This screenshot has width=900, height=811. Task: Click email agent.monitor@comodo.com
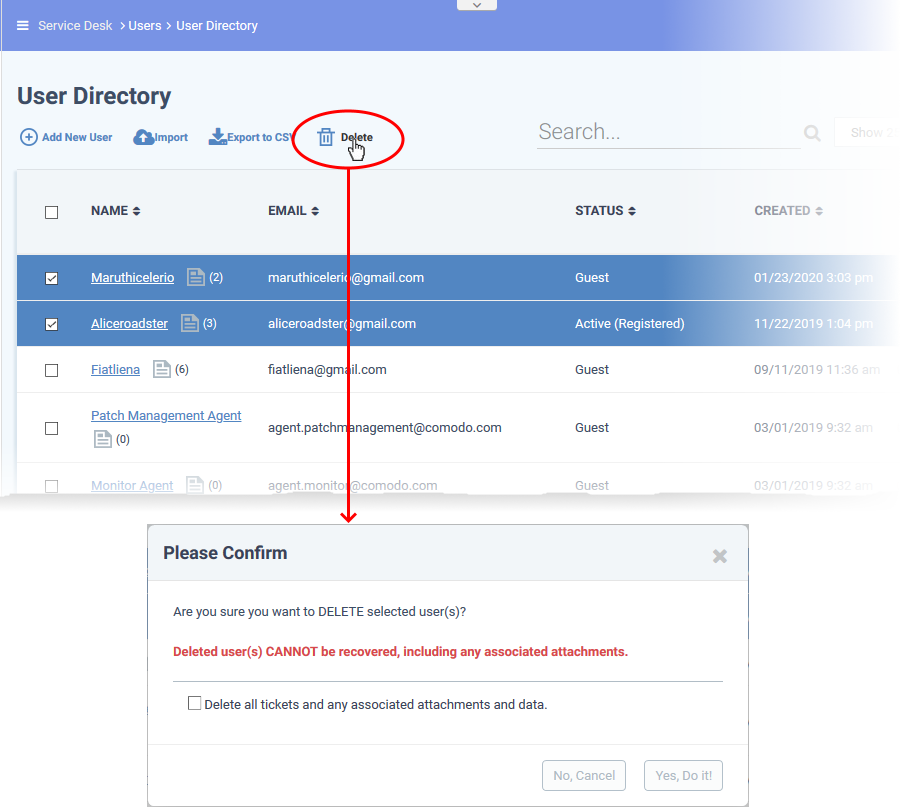352,485
